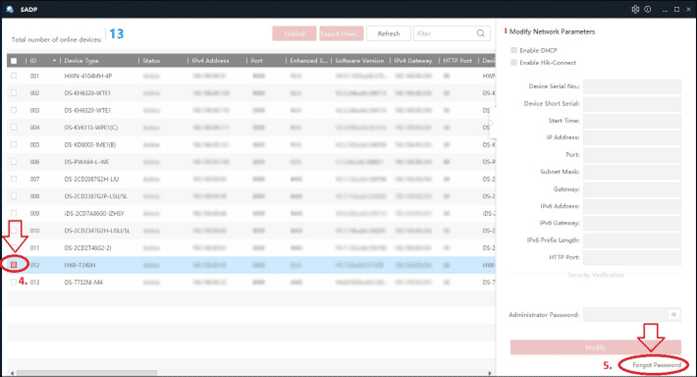Check the box for device 003
The image size is (697, 377).
[x=14, y=110]
